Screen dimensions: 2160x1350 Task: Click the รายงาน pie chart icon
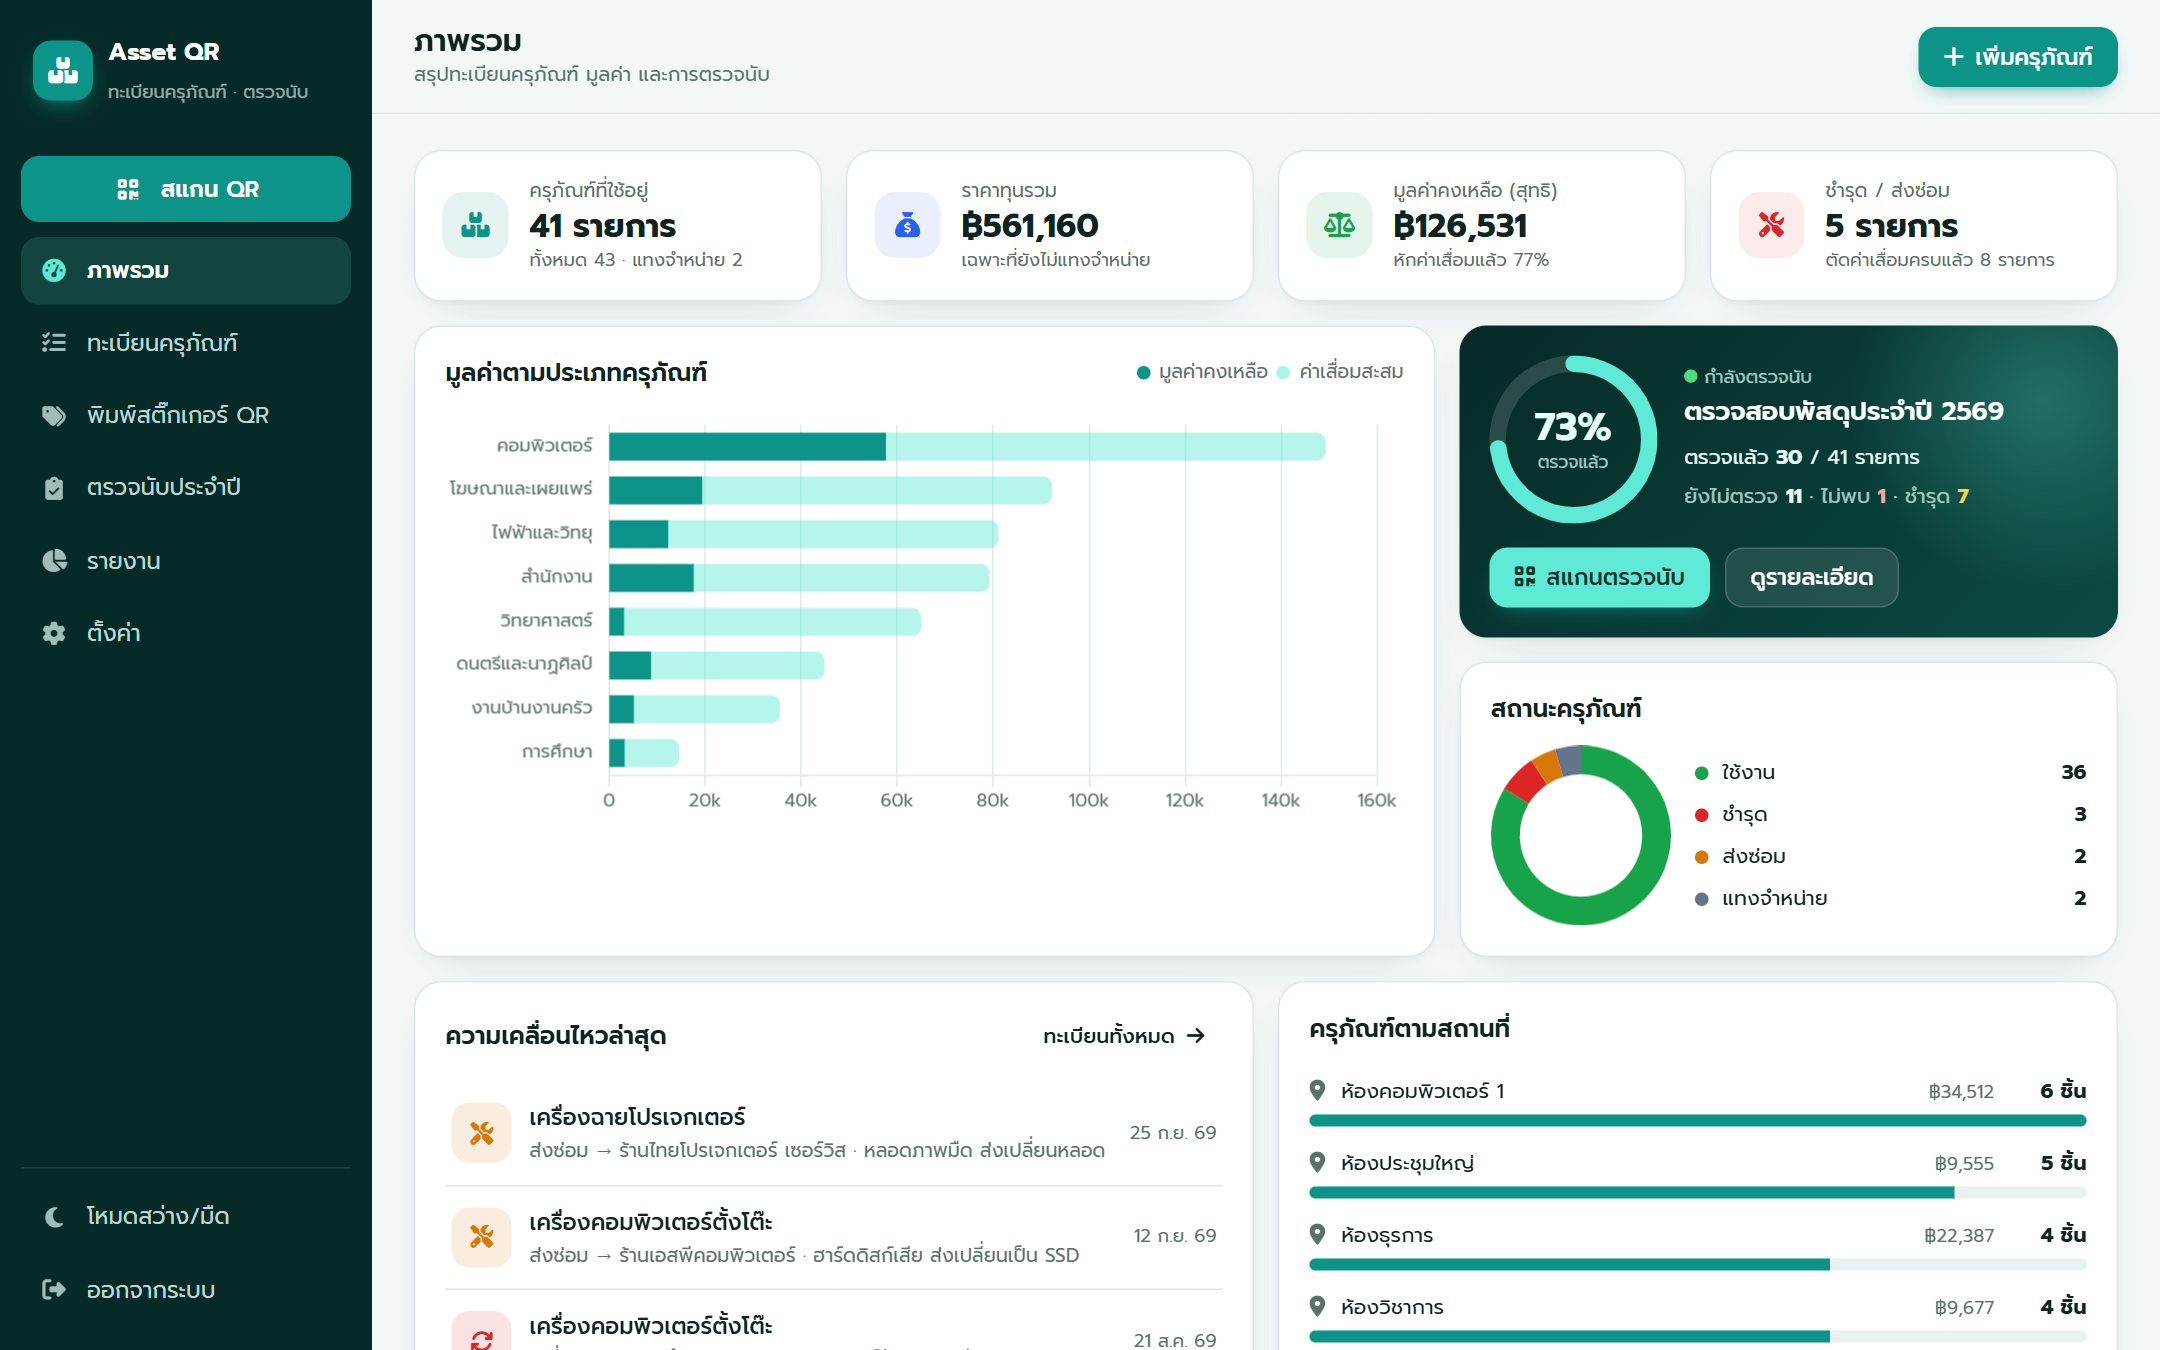[x=54, y=561]
